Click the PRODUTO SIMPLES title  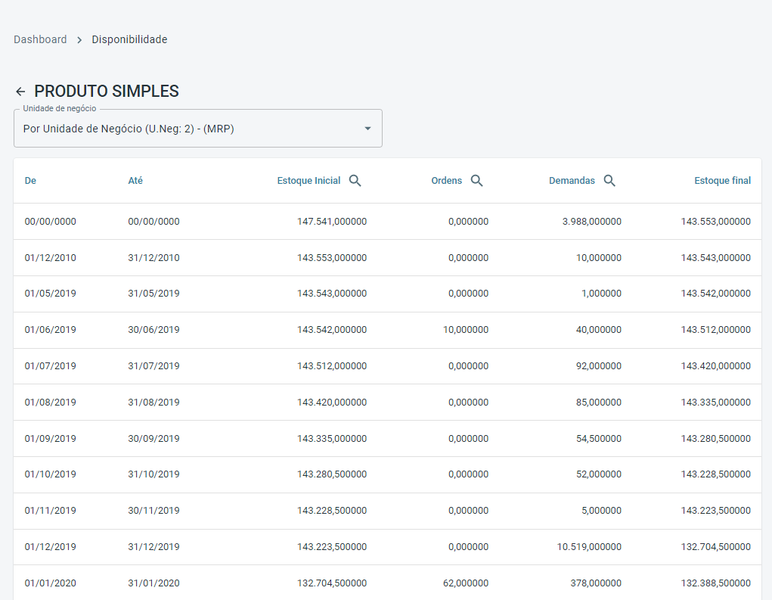106,91
